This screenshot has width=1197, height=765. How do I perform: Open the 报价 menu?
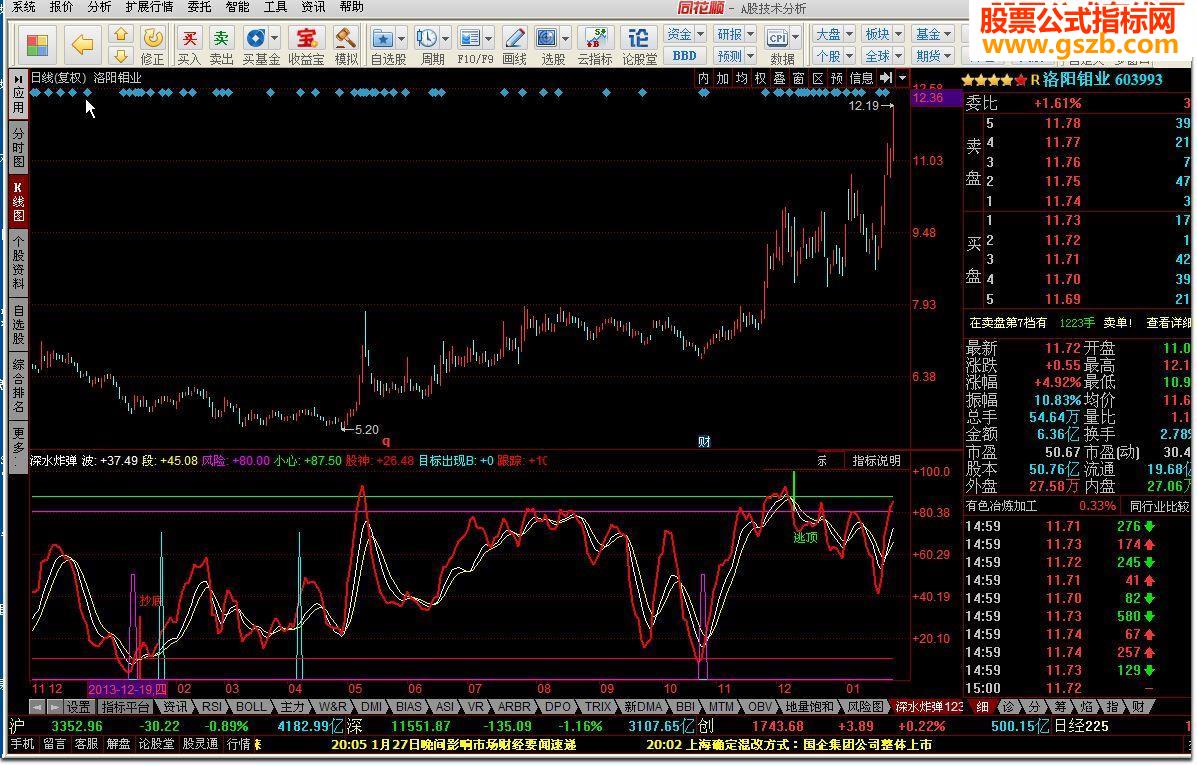tap(61, 7)
